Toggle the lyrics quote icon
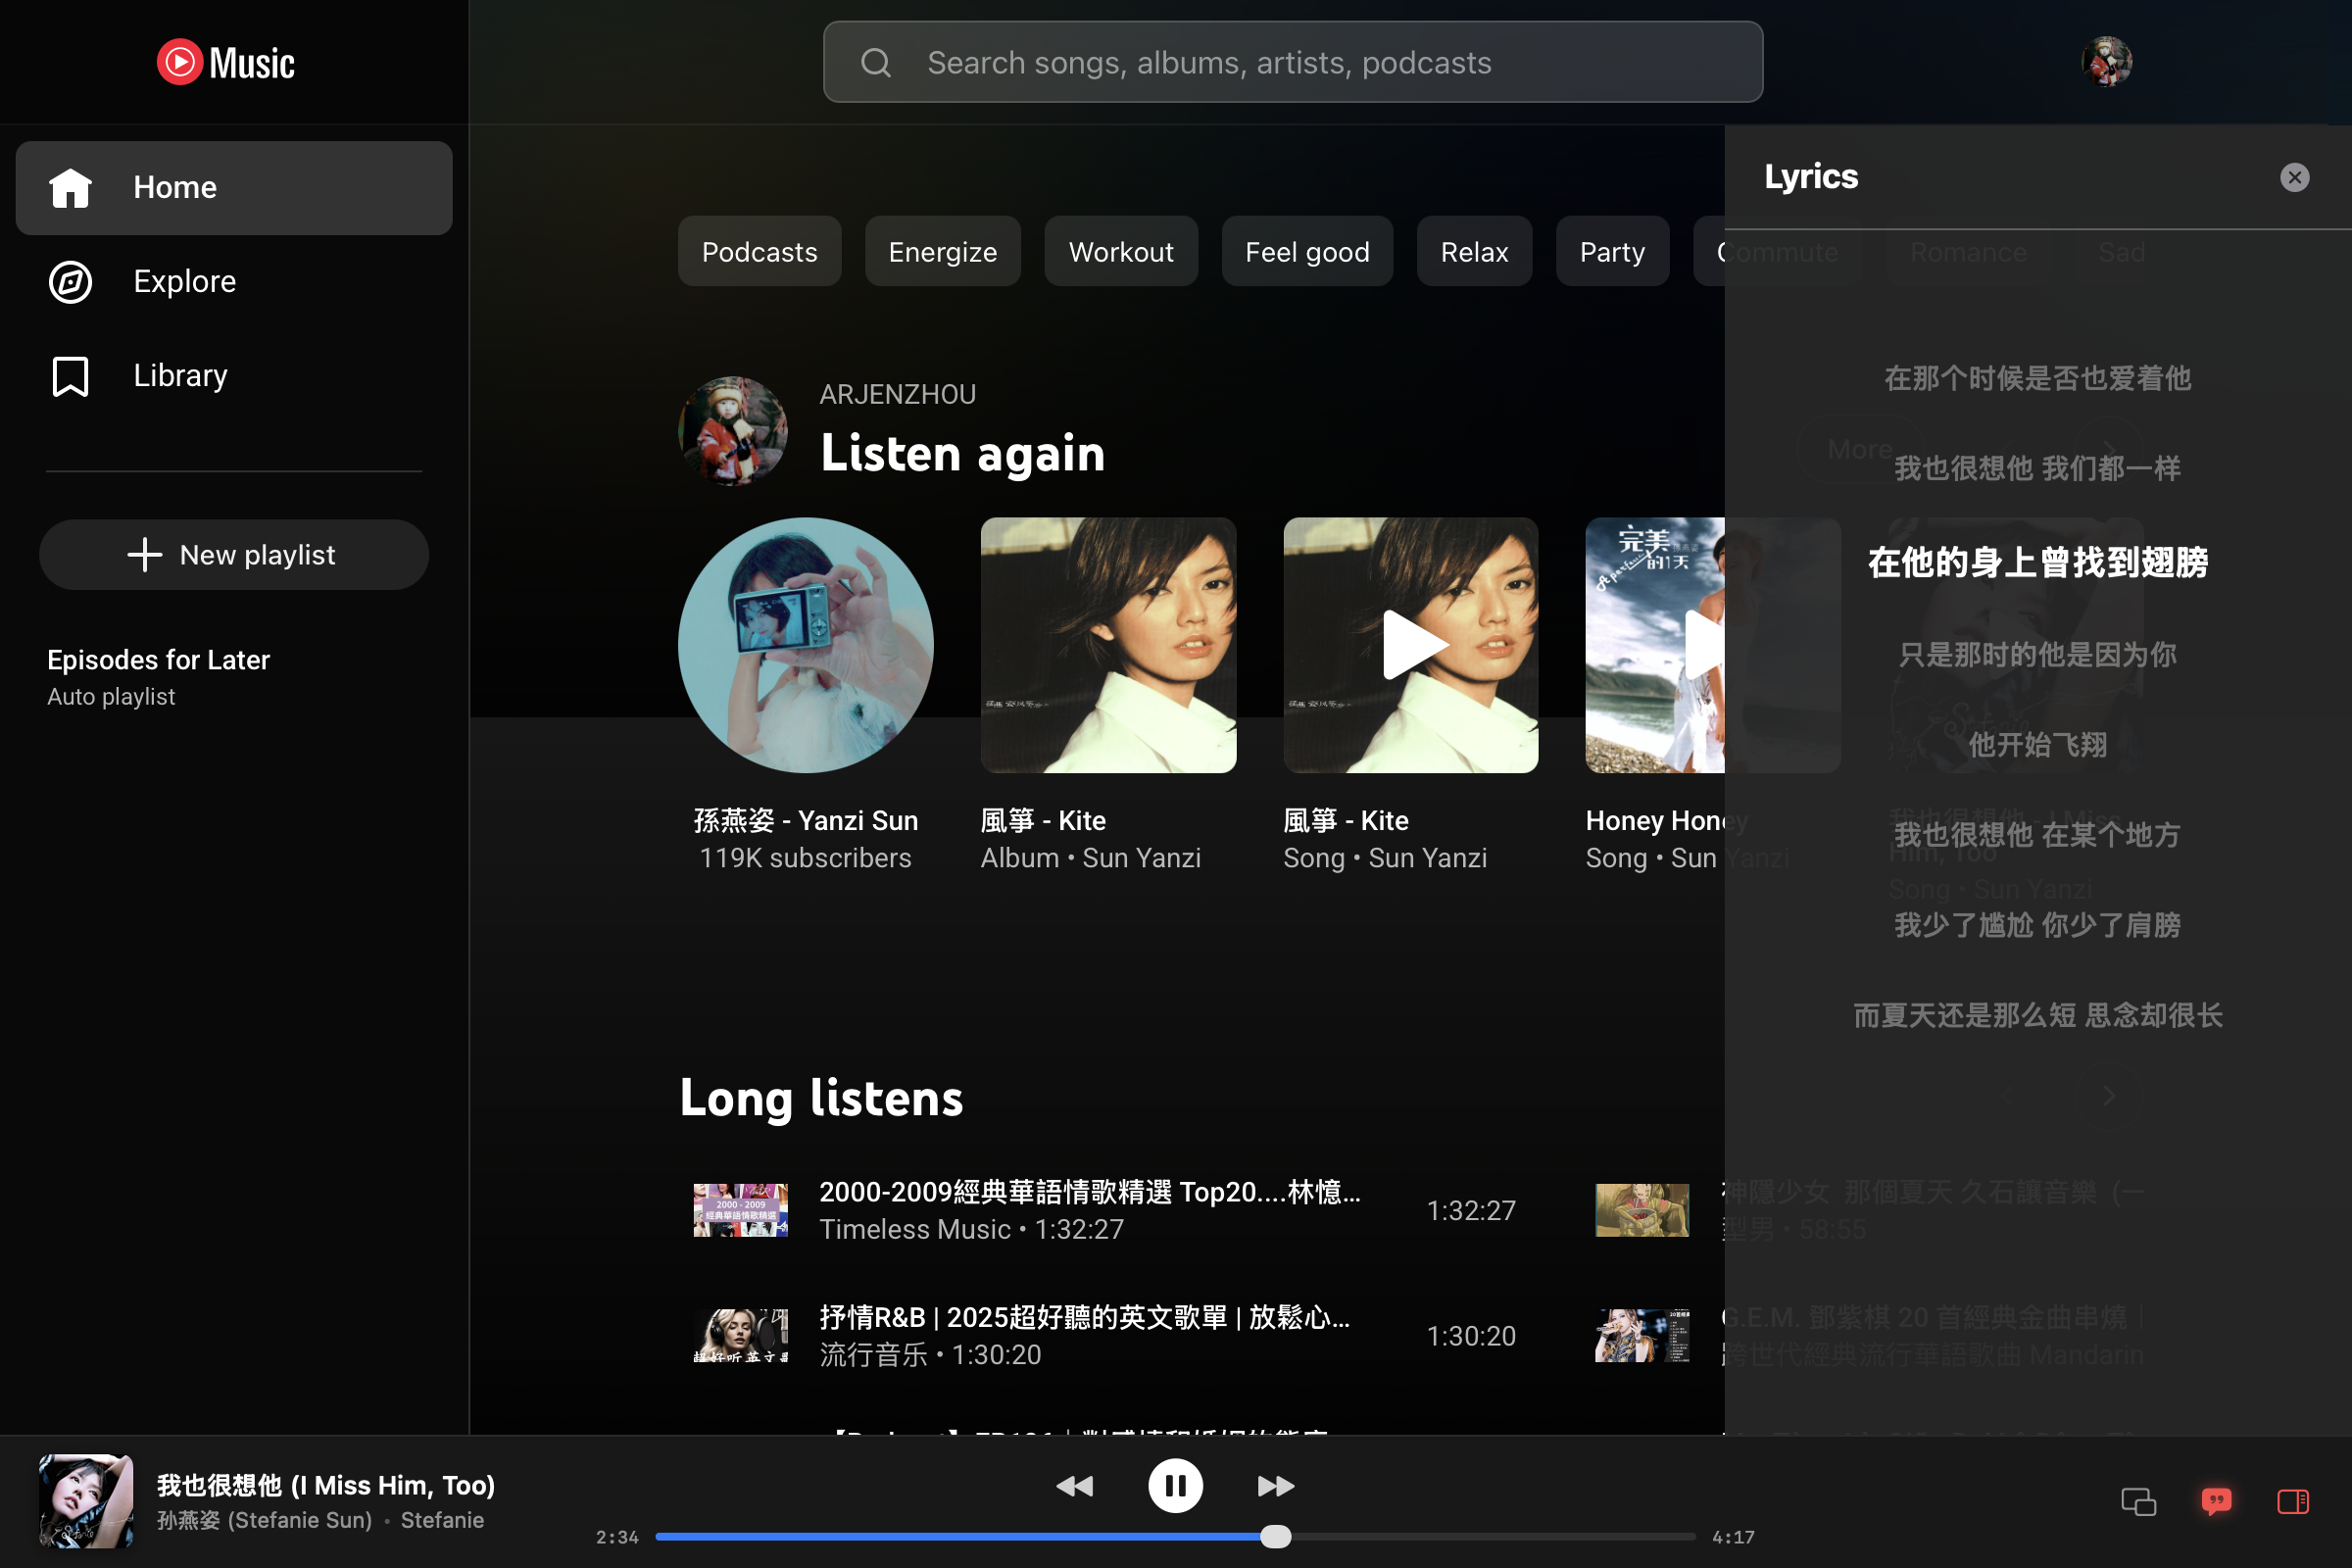 click(2216, 1501)
